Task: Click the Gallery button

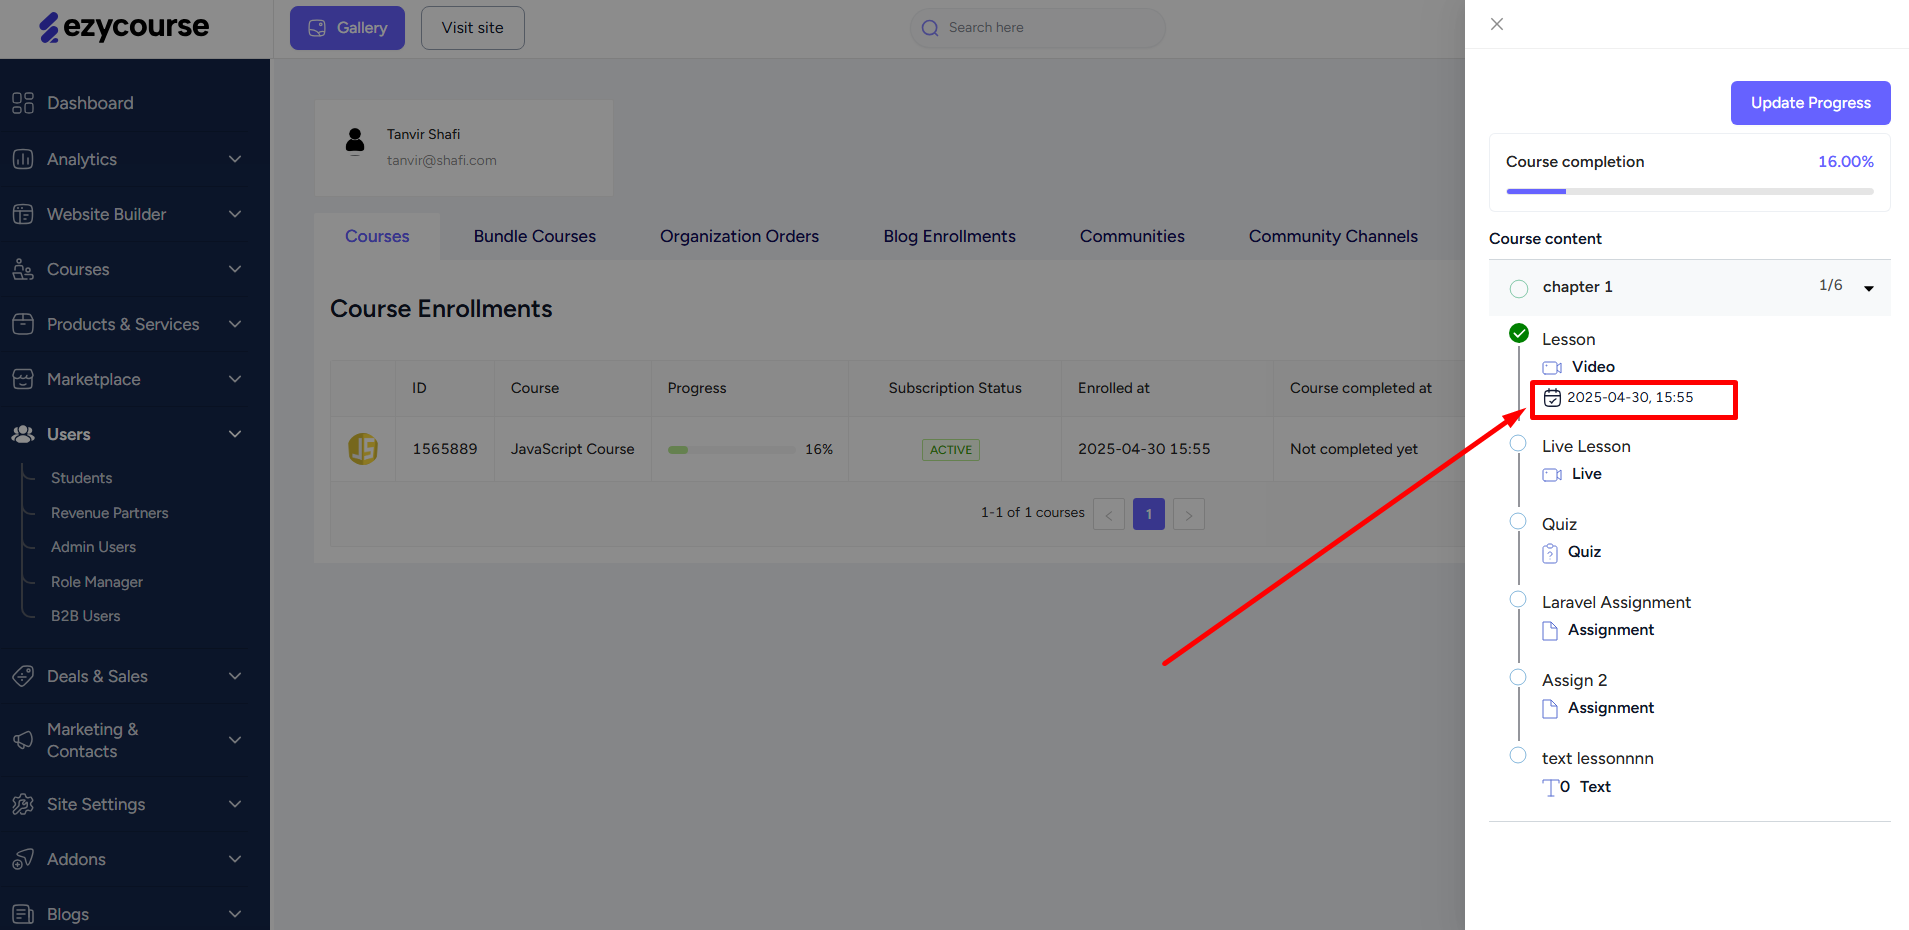Action: (347, 28)
